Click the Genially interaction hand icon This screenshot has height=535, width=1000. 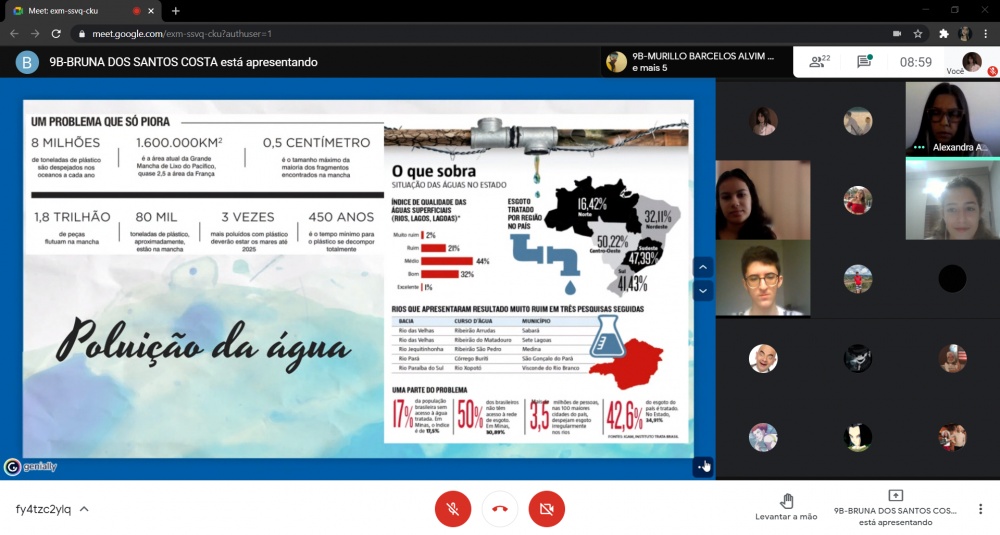tap(703, 467)
